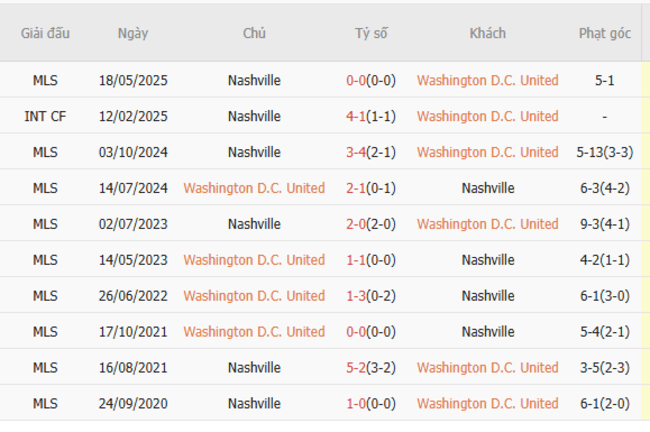Open Washington D.C. United in 18/05/2025 row
This screenshot has width=650, height=432.
coord(487,80)
